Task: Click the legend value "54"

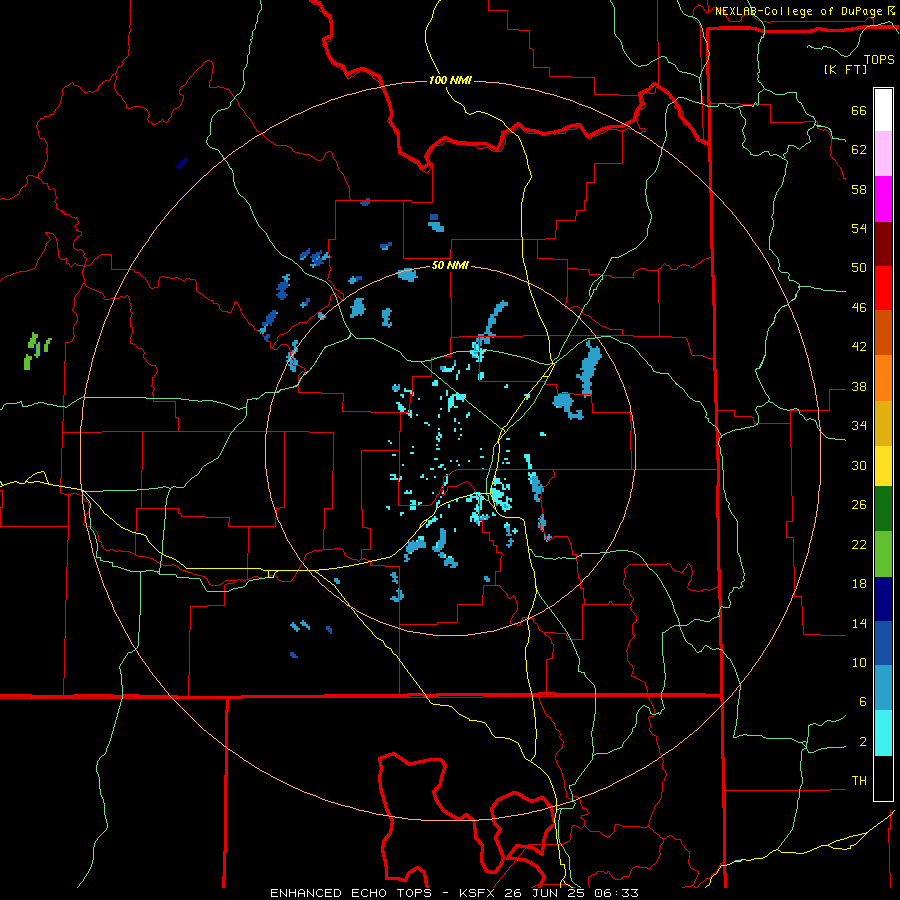Action: [x=859, y=228]
